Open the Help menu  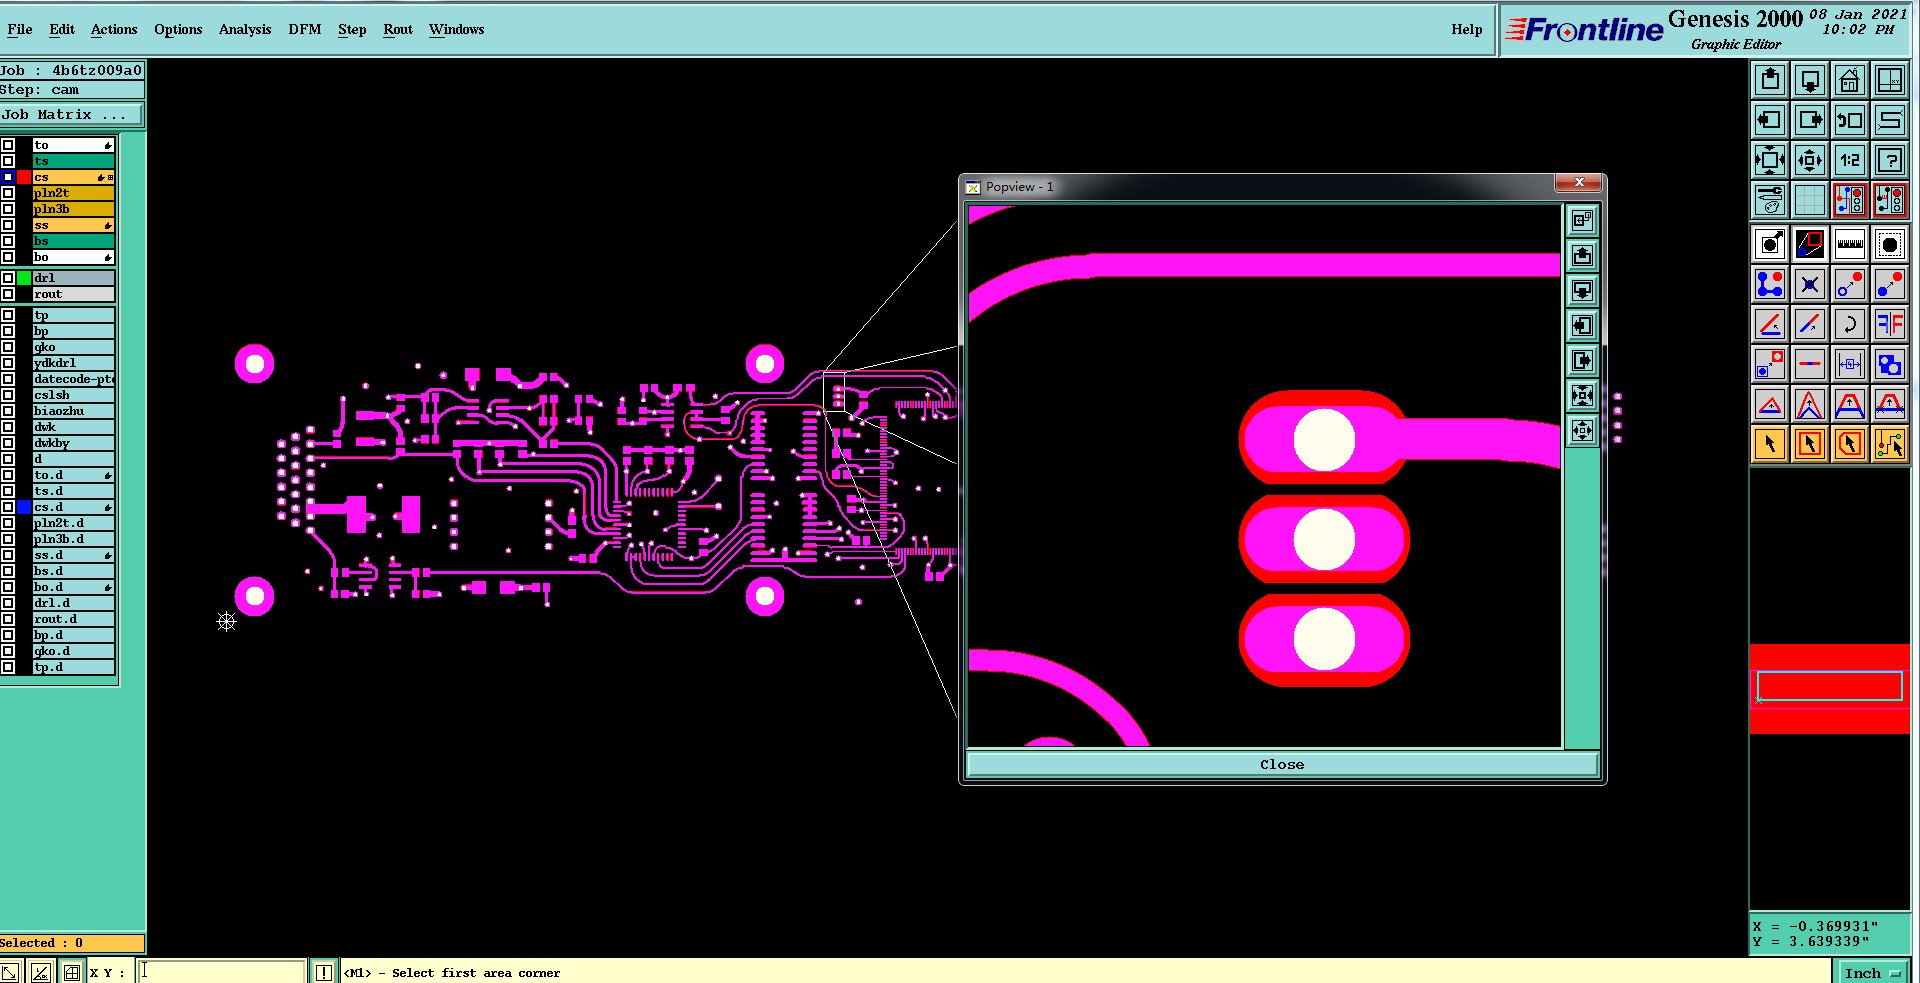click(x=1467, y=29)
